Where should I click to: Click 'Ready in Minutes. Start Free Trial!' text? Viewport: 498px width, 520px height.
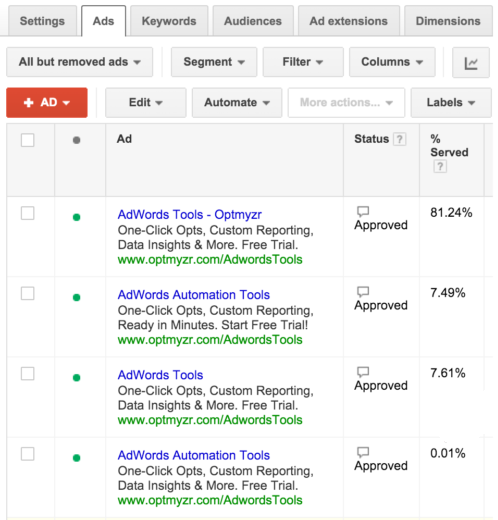(213, 325)
